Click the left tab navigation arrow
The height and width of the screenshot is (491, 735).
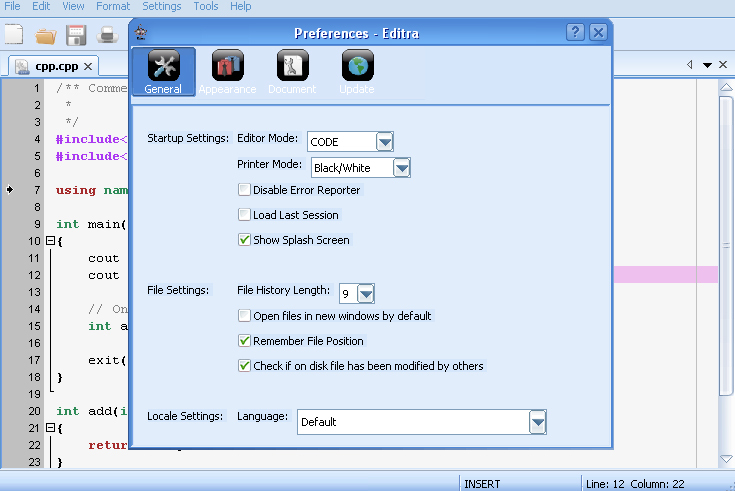(690, 65)
